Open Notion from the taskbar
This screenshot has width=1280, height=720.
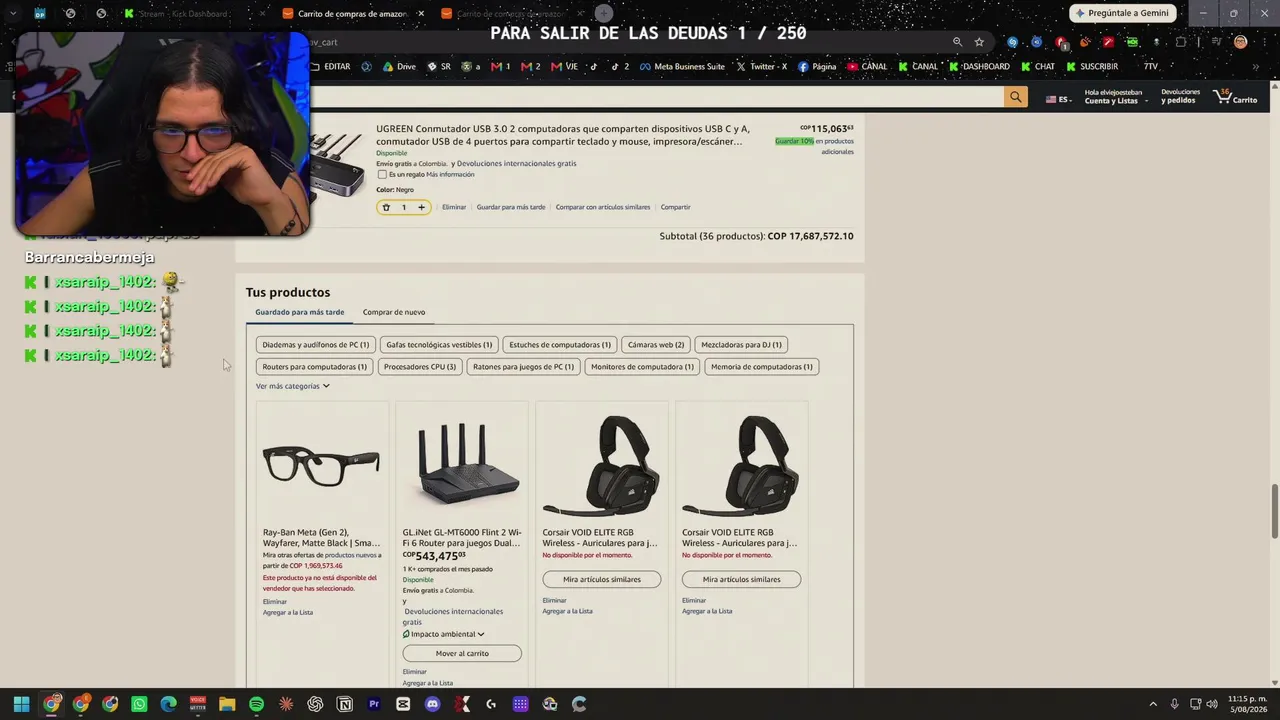coord(345,704)
